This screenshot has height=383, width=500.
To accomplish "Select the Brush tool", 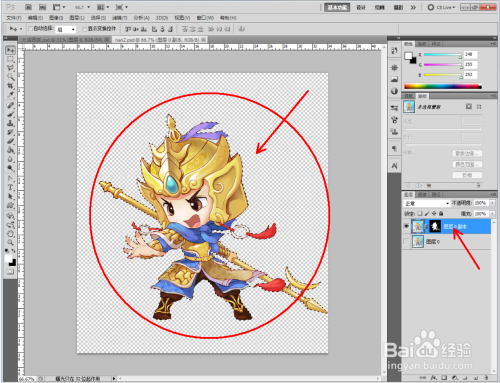I will coord(11,114).
